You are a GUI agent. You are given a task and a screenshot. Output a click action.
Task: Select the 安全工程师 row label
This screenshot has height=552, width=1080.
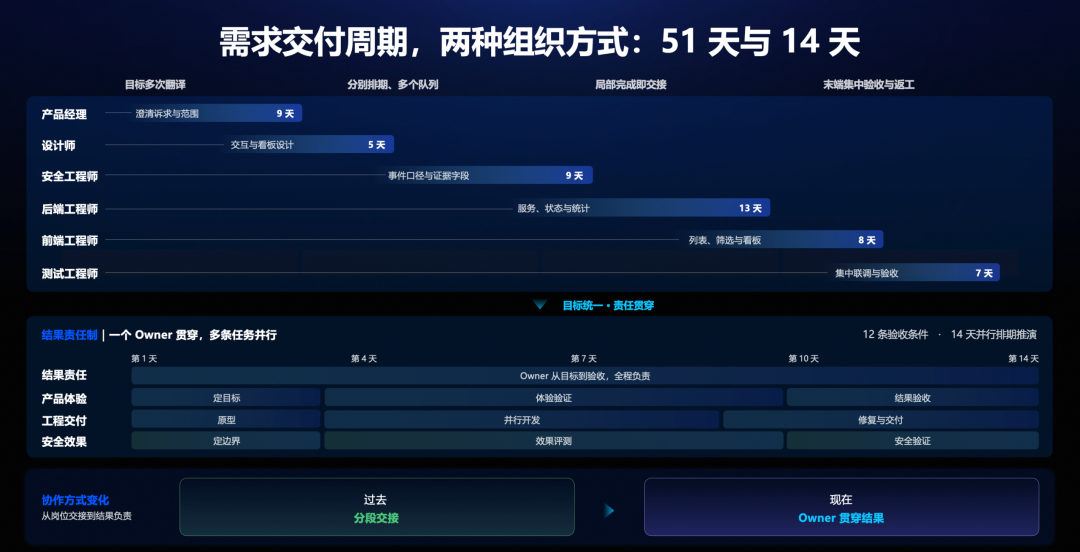70,176
